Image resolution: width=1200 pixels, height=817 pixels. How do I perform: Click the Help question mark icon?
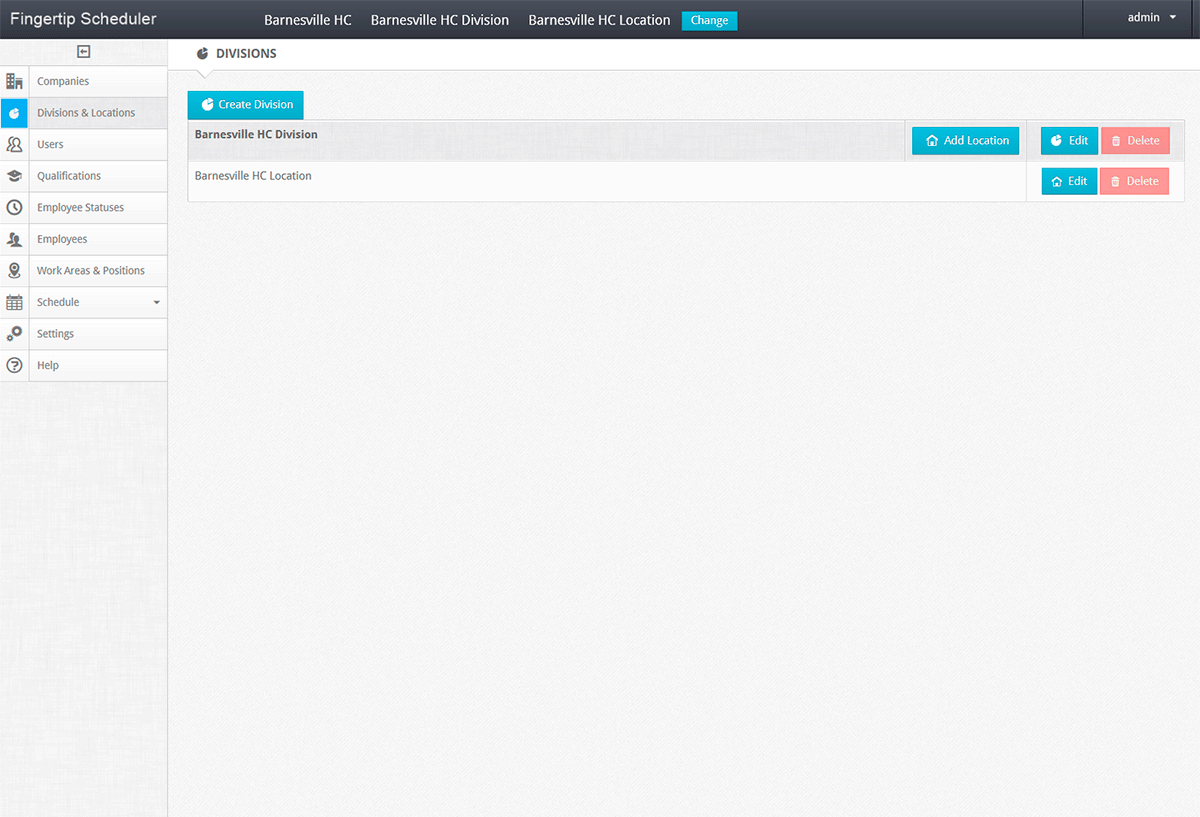tap(14, 365)
